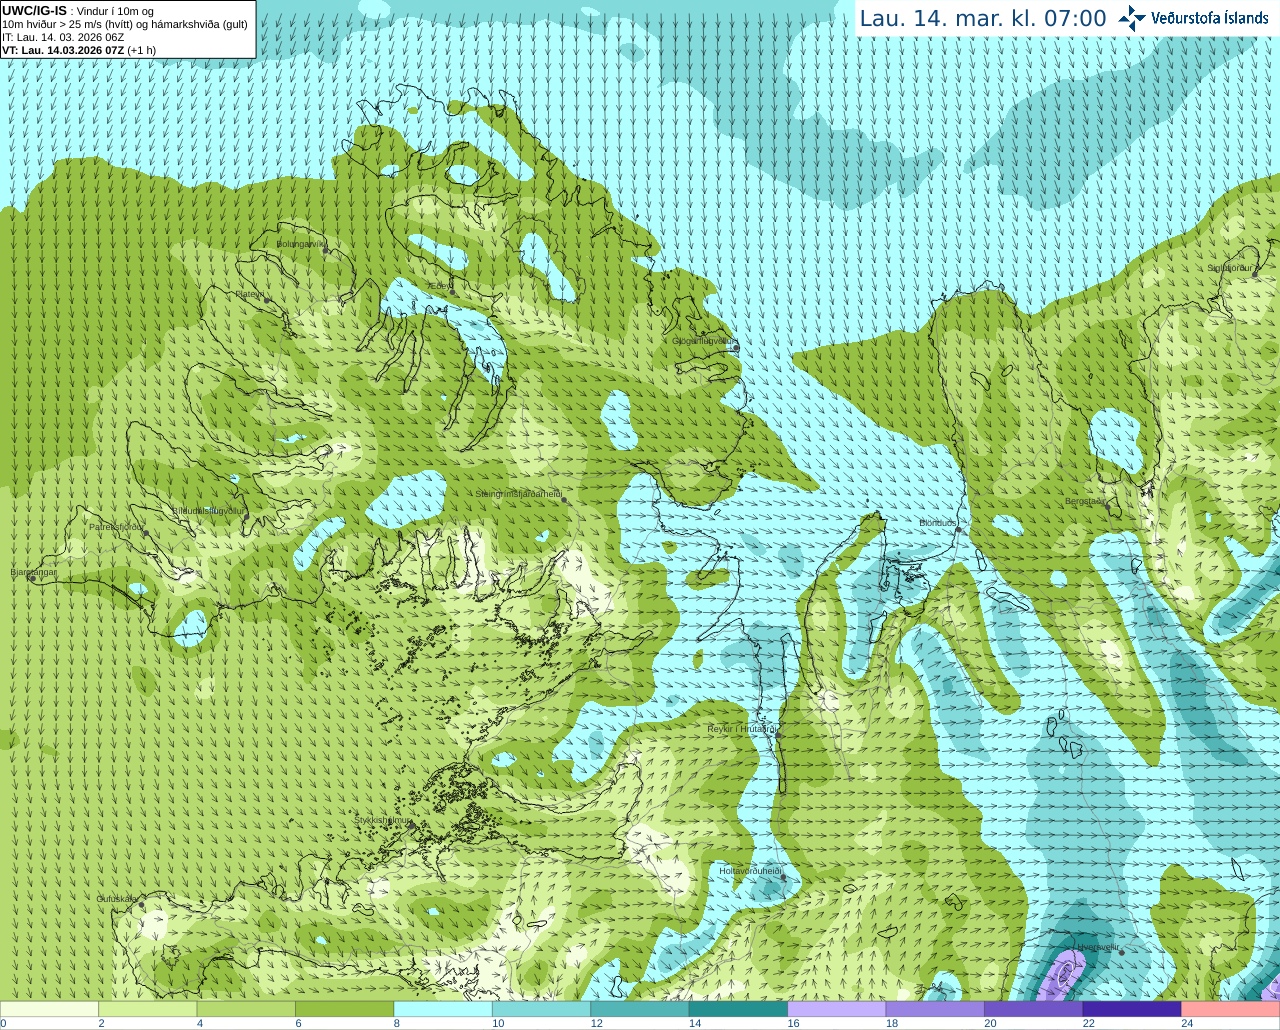Select the 4–6 m/s green legend swatch

(246, 1009)
